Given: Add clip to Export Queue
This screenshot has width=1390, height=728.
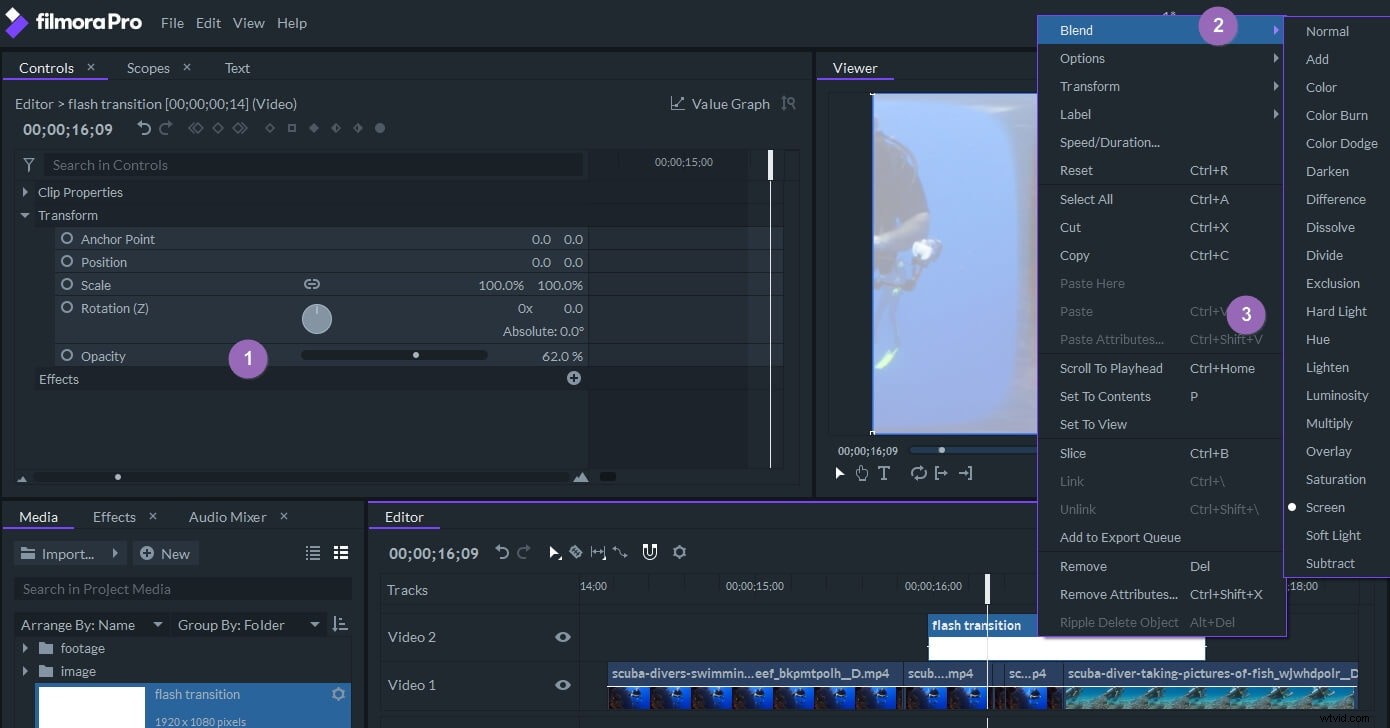Looking at the screenshot, I should pos(1120,537).
